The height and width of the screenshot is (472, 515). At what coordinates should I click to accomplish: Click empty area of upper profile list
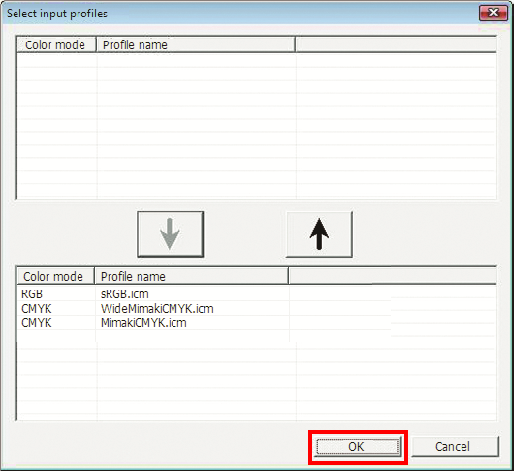coord(256,126)
